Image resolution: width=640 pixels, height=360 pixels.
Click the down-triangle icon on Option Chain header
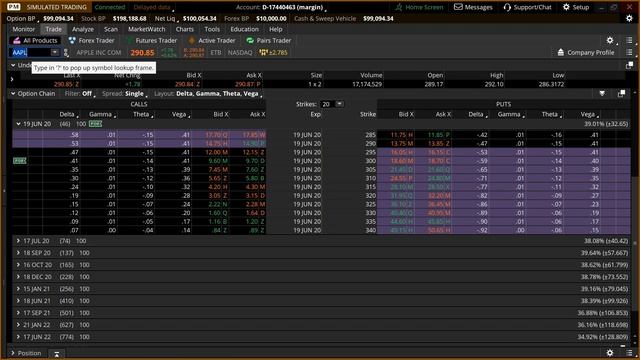[x=602, y=94]
